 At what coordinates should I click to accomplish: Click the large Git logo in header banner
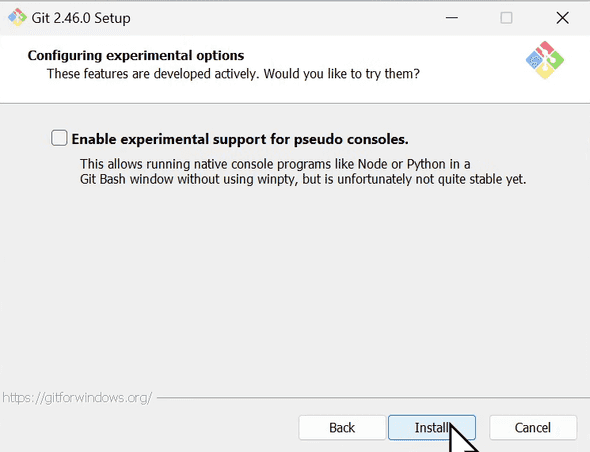click(x=545, y=60)
